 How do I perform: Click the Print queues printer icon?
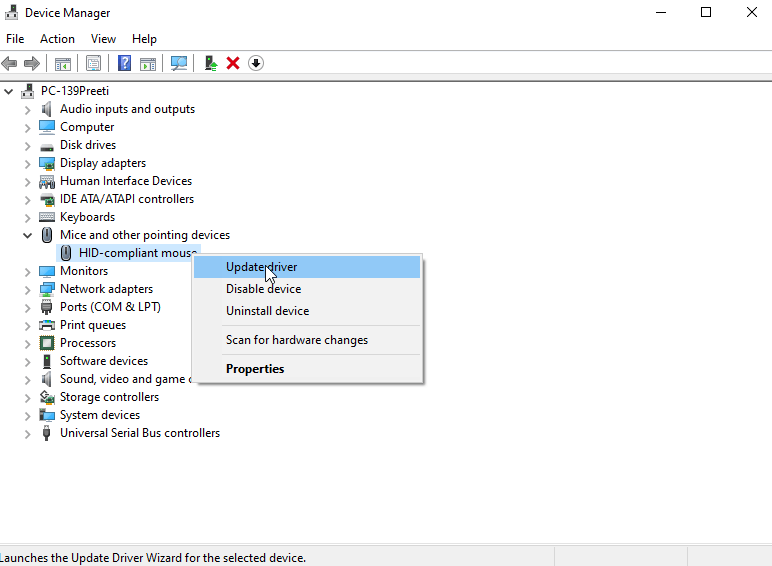(47, 325)
